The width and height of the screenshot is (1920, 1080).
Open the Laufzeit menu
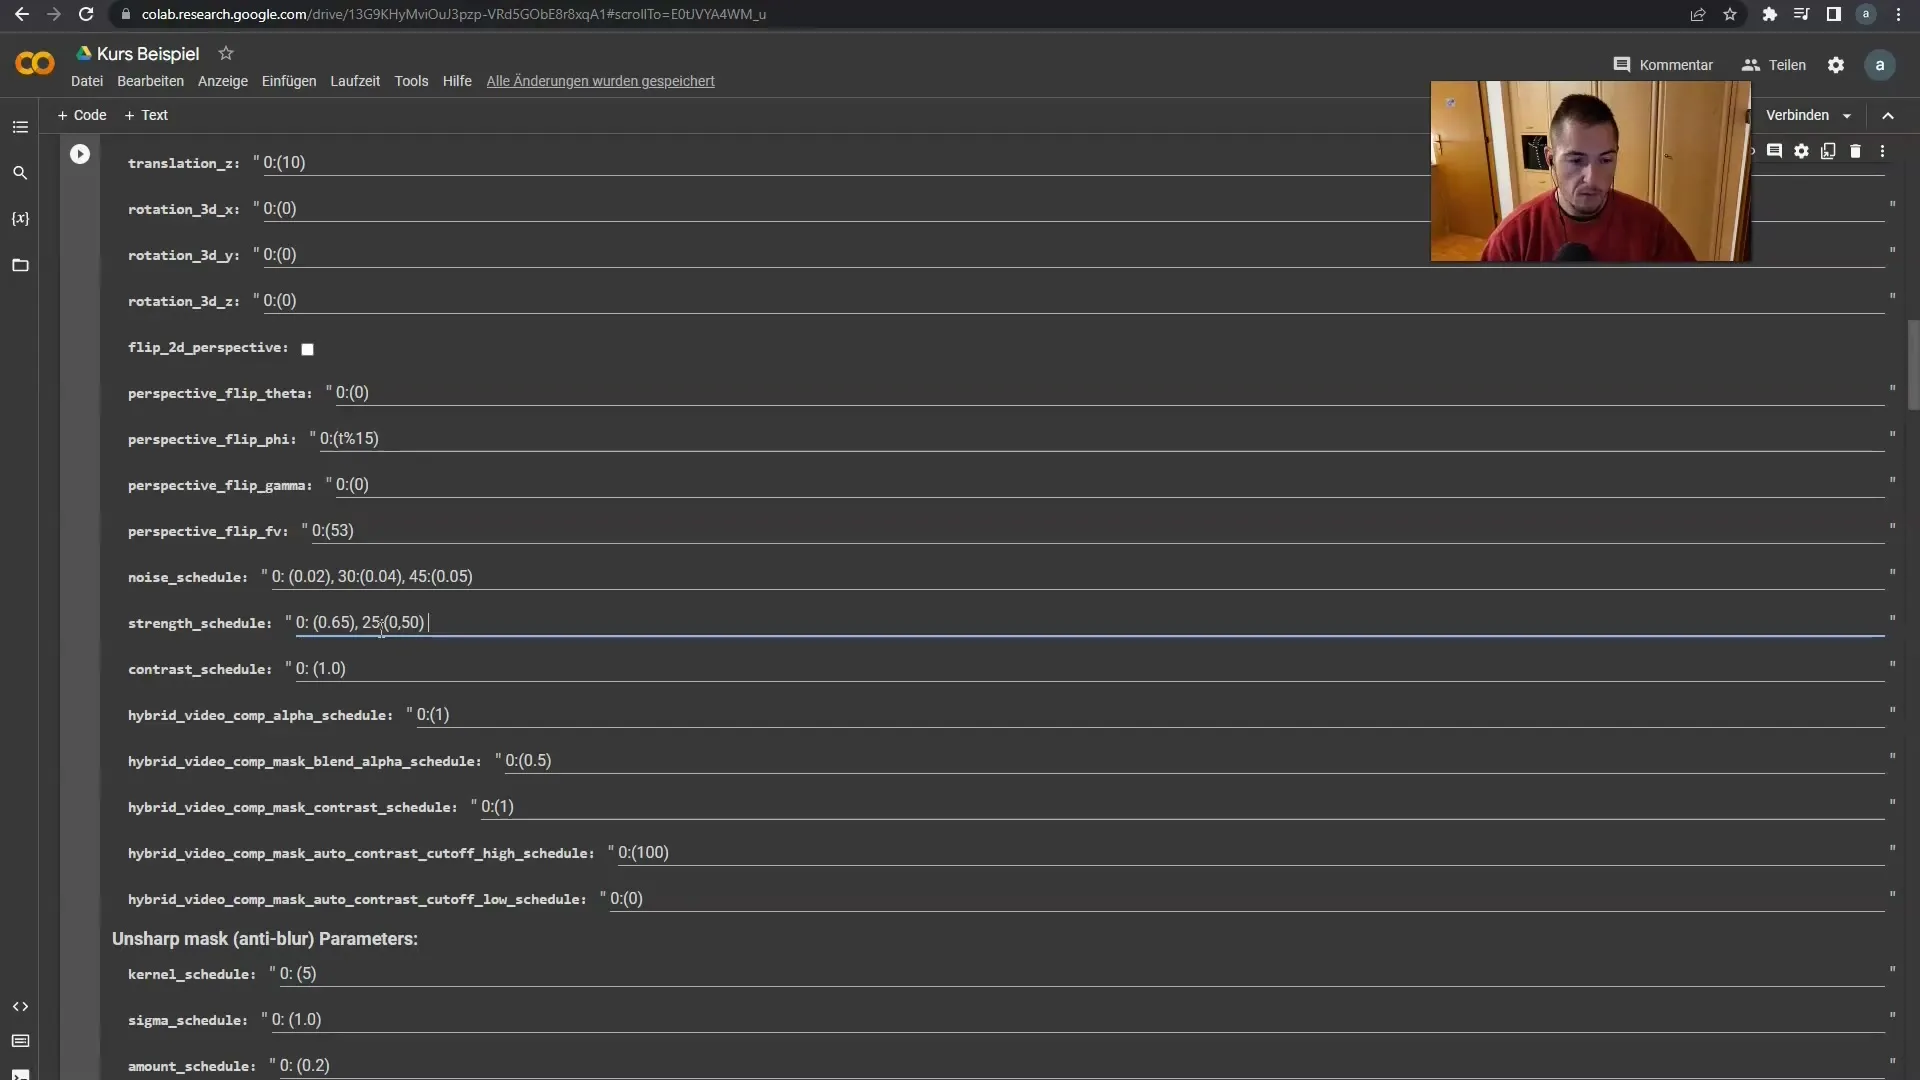click(x=355, y=81)
